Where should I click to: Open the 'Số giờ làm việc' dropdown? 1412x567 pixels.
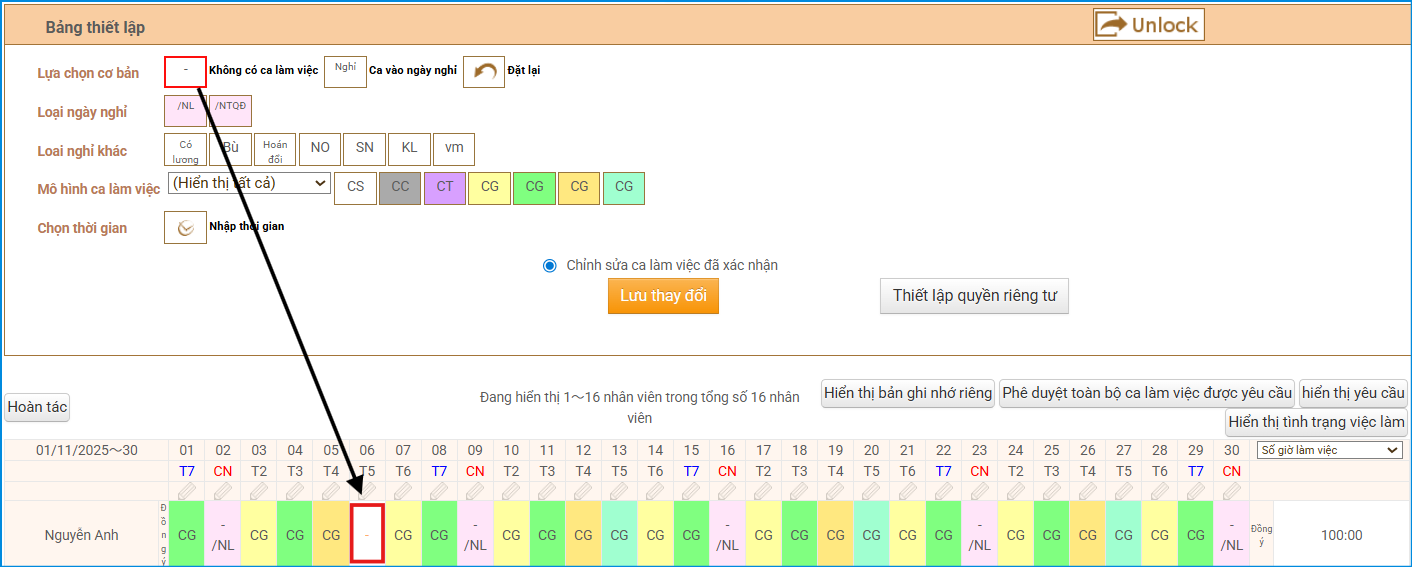1329,450
